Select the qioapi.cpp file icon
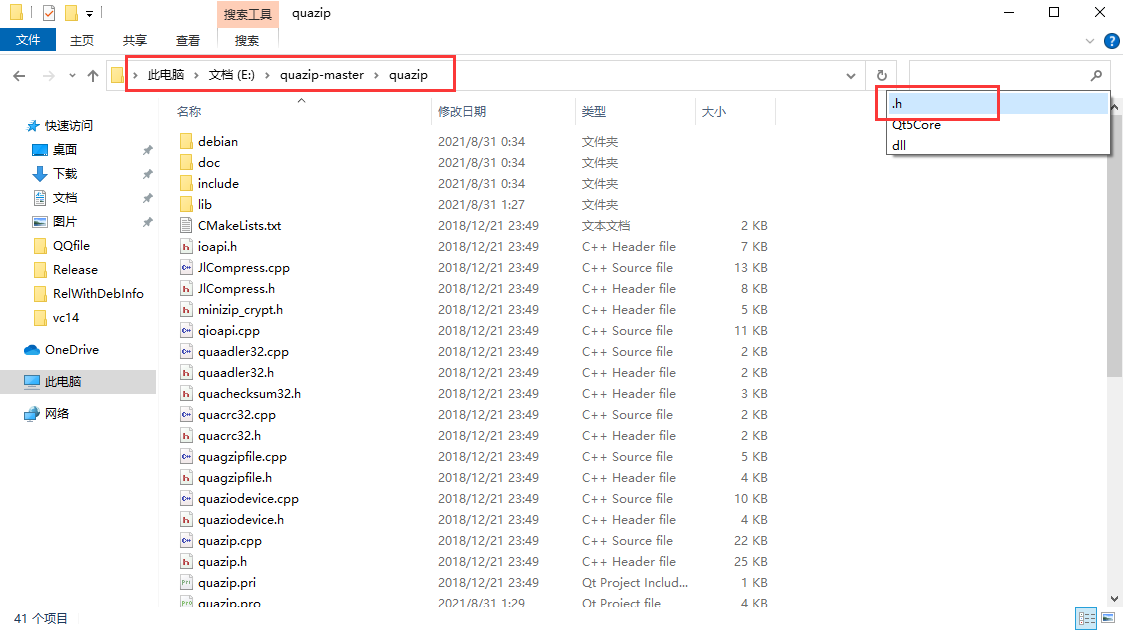1124x631 pixels. click(186, 331)
